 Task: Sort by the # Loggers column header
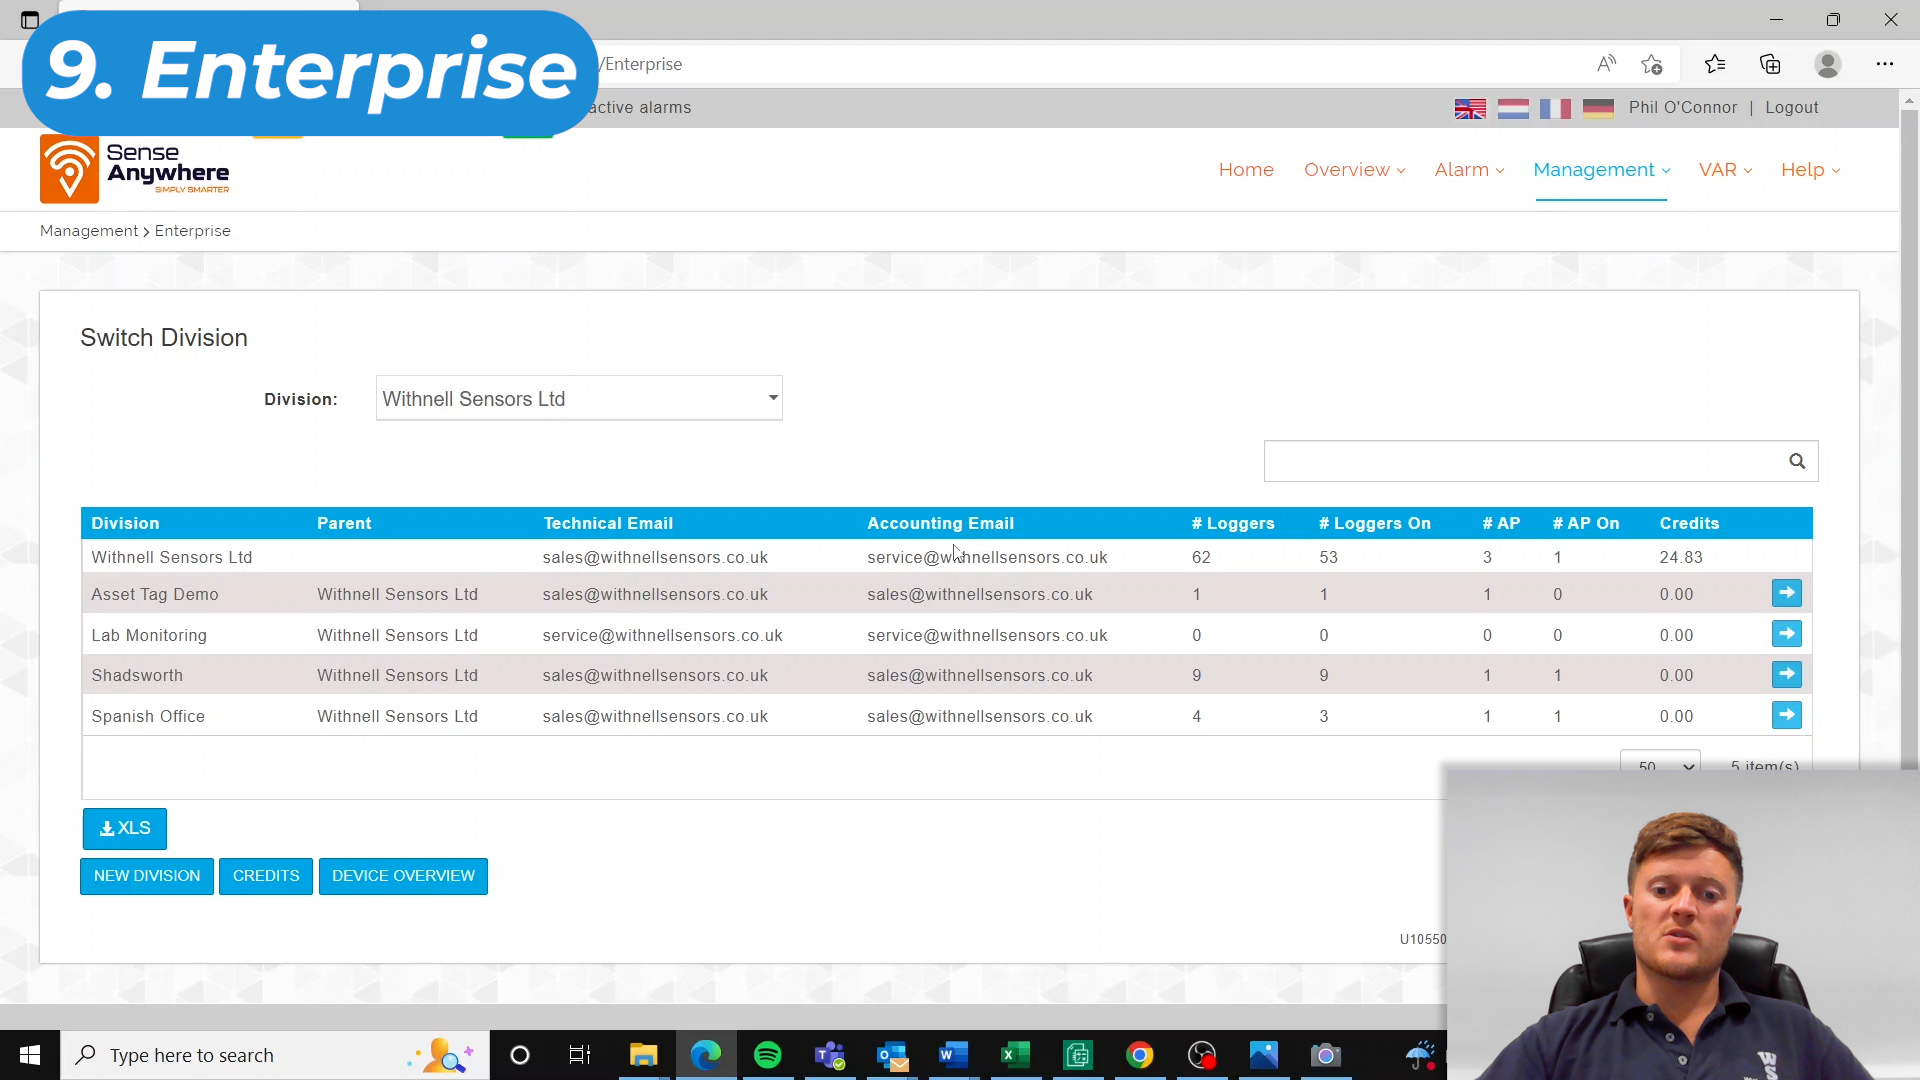tap(1233, 523)
